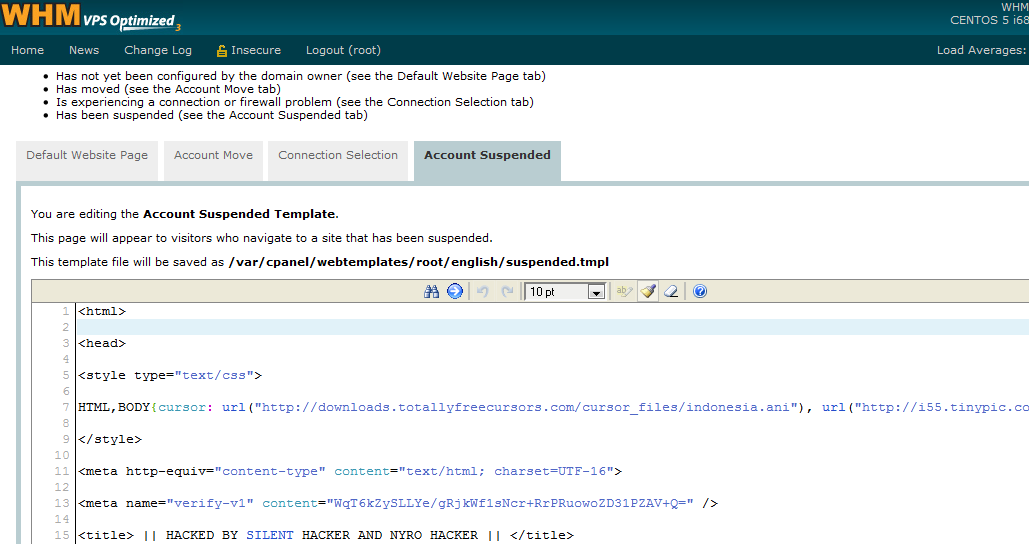Select the Account Suspended tab

click(488, 160)
